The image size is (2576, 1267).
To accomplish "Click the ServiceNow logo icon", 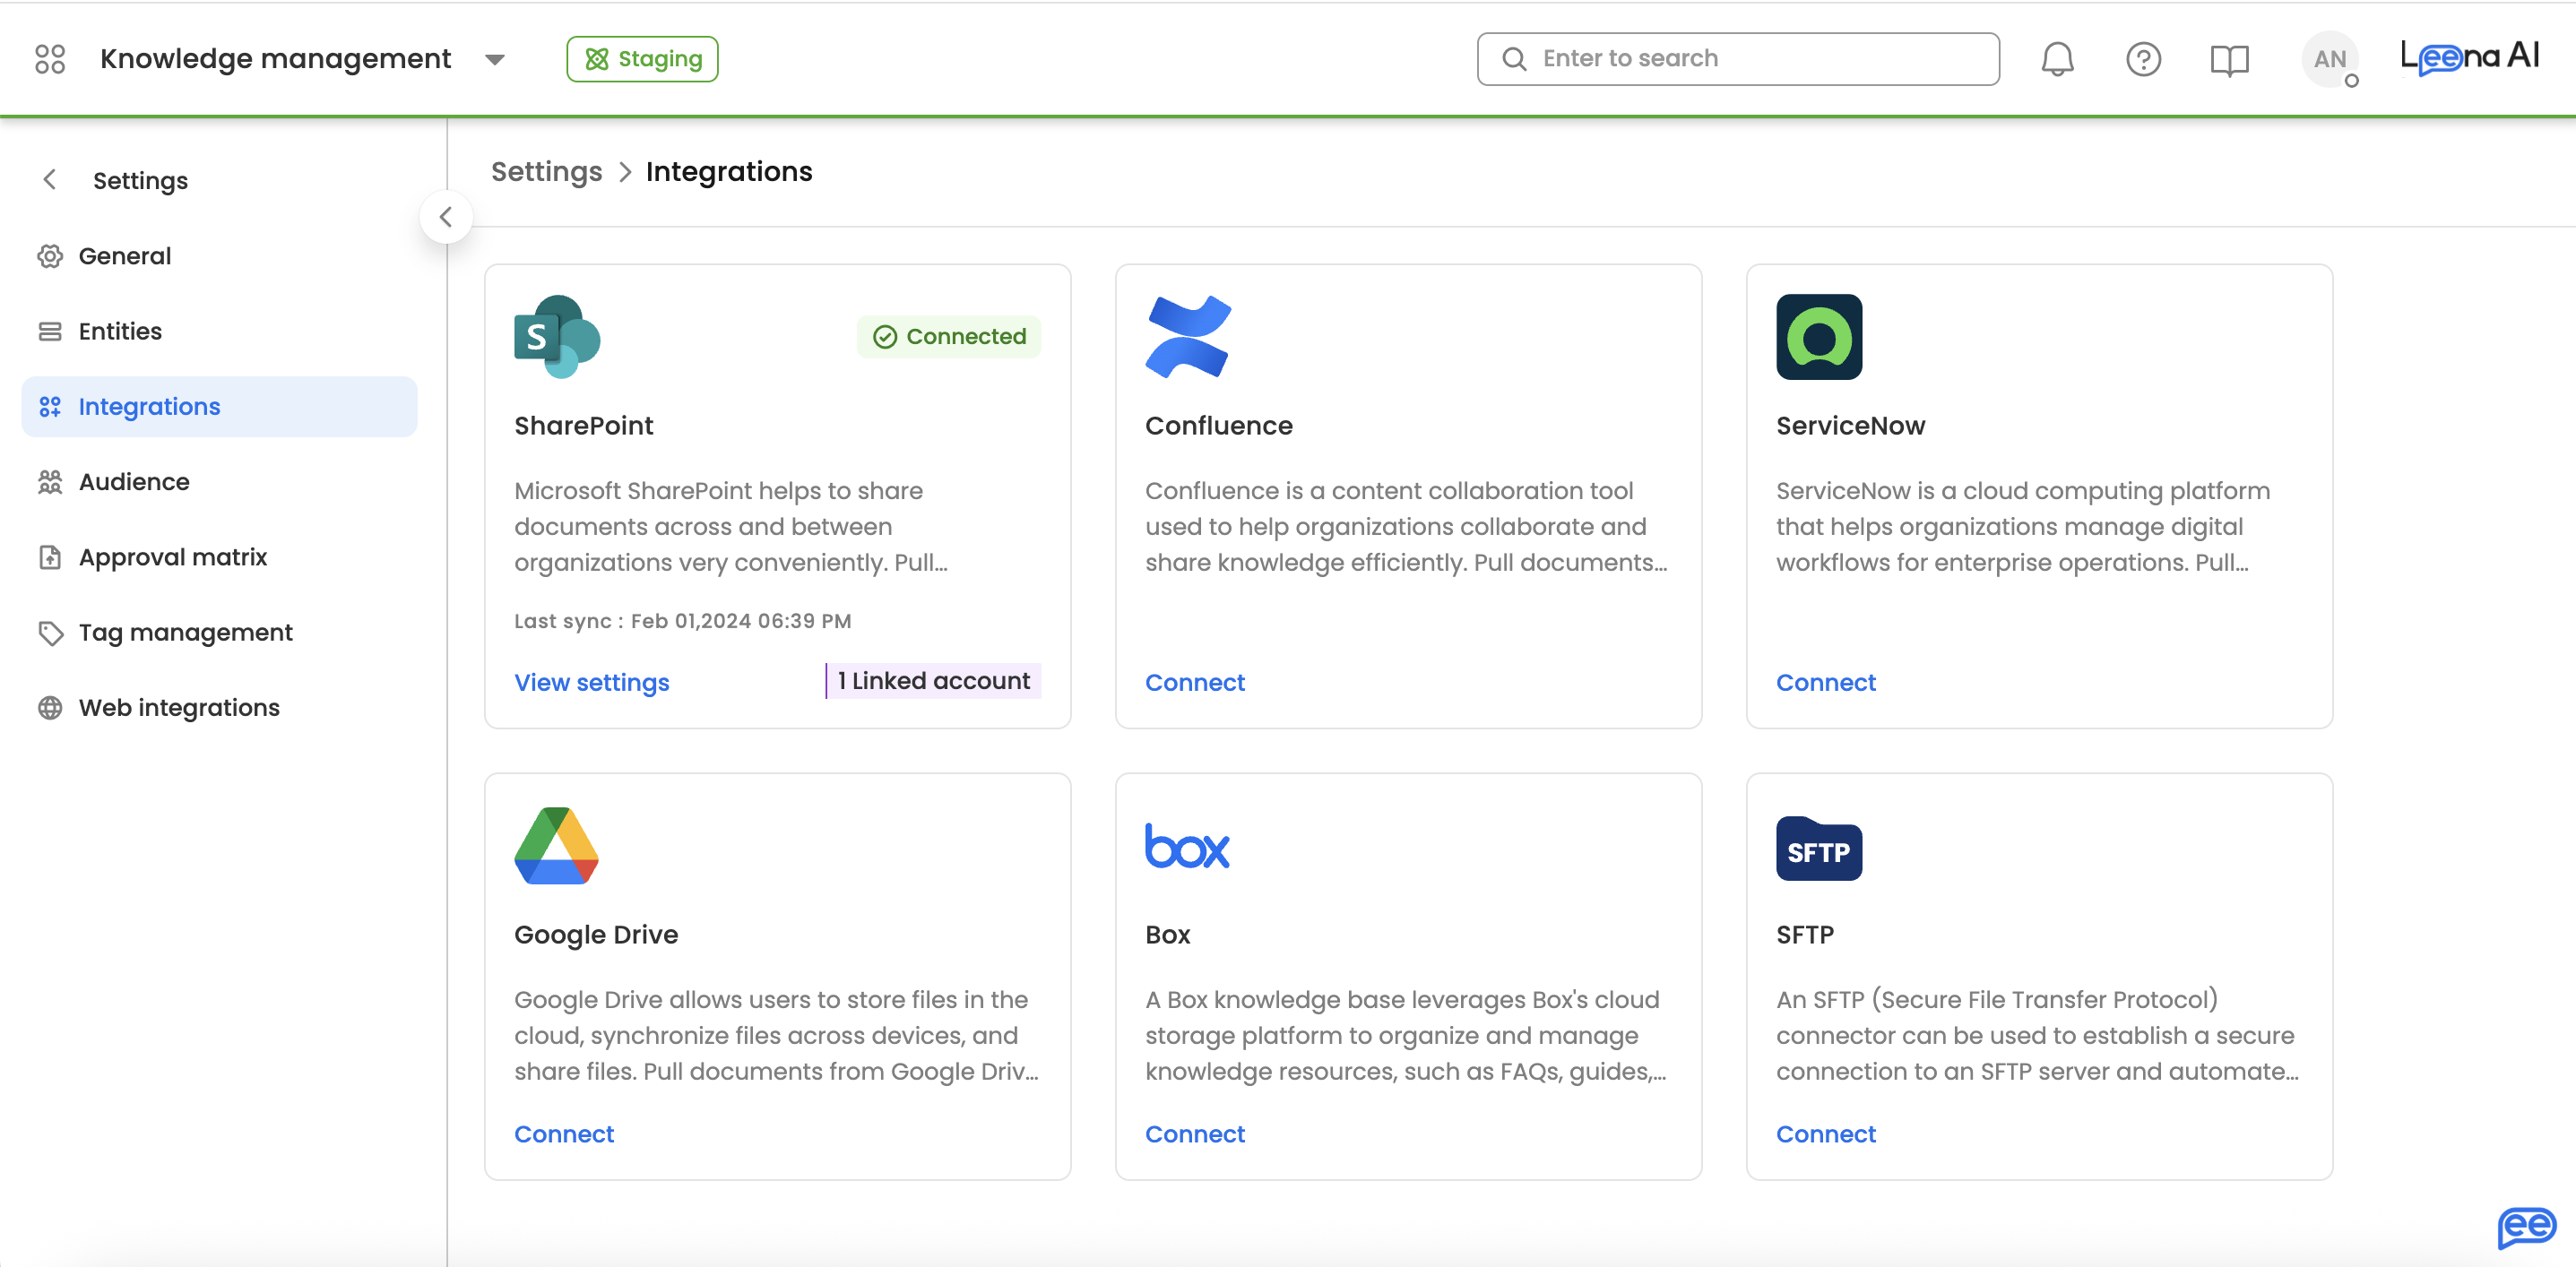I will pyautogui.click(x=1818, y=337).
